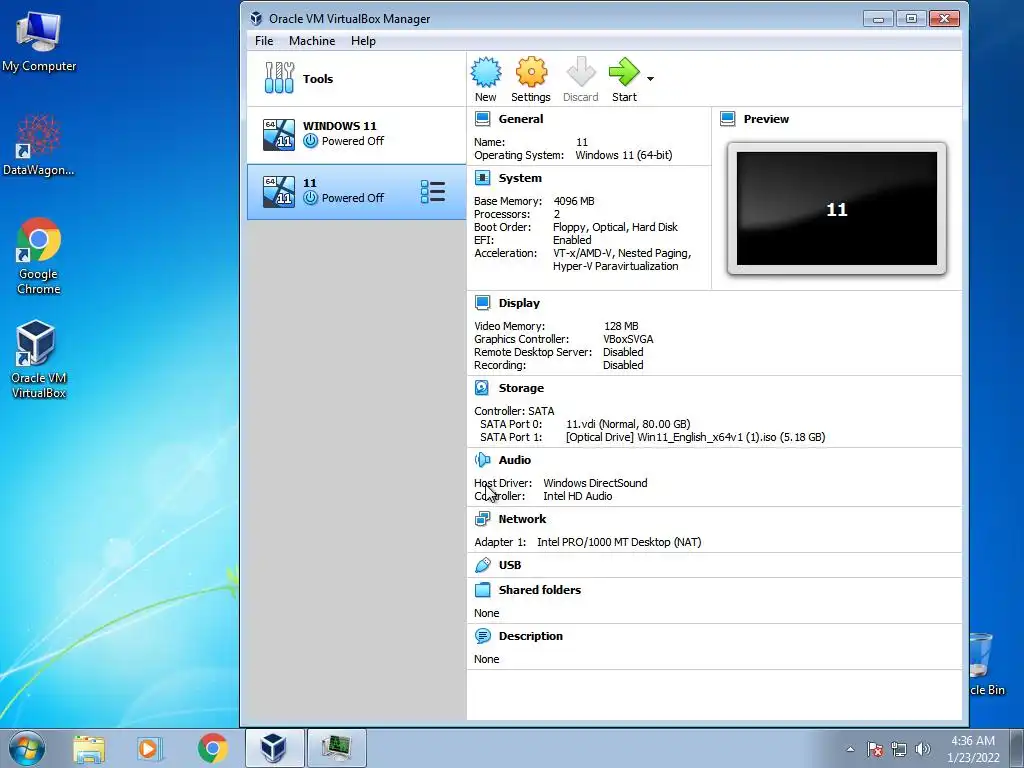Click the General section heading
The width and height of the screenshot is (1024, 768).
point(520,119)
